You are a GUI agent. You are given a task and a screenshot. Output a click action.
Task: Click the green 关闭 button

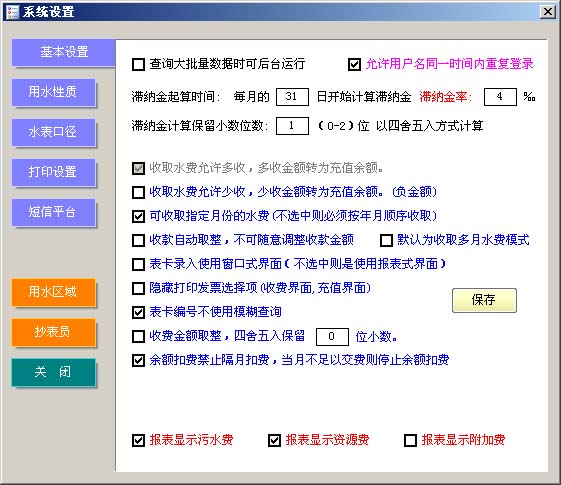pyautogui.click(x=54, y=372)
